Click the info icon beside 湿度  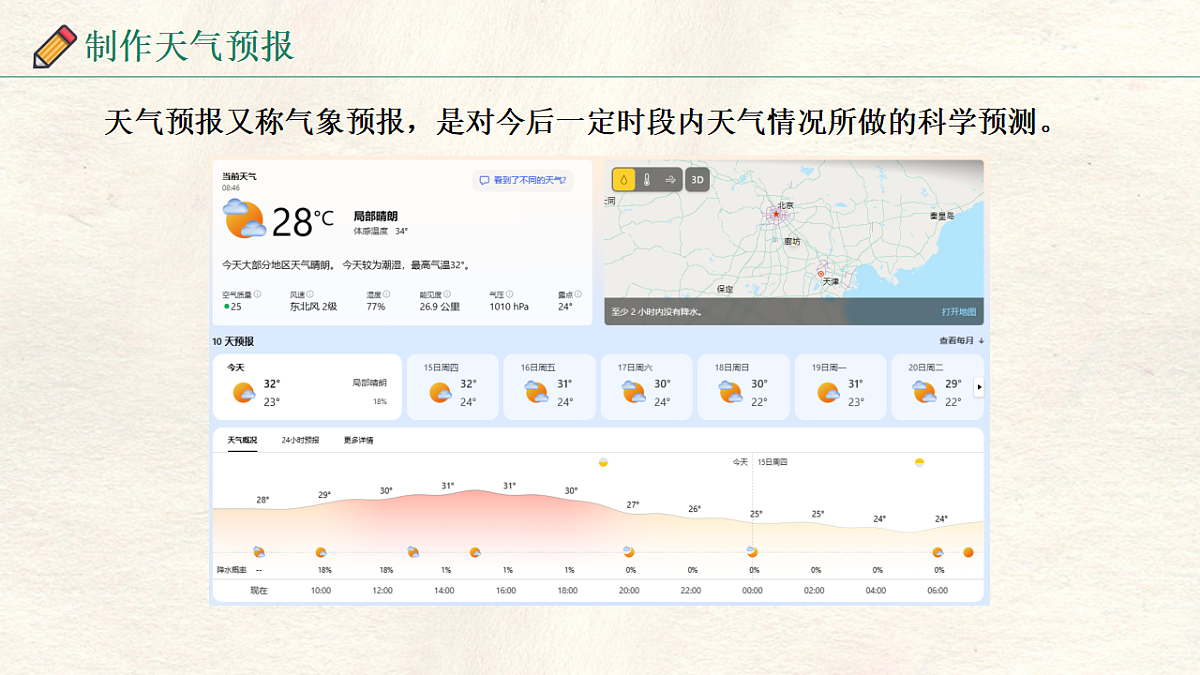pyautogui.click(x=387, y=295)
